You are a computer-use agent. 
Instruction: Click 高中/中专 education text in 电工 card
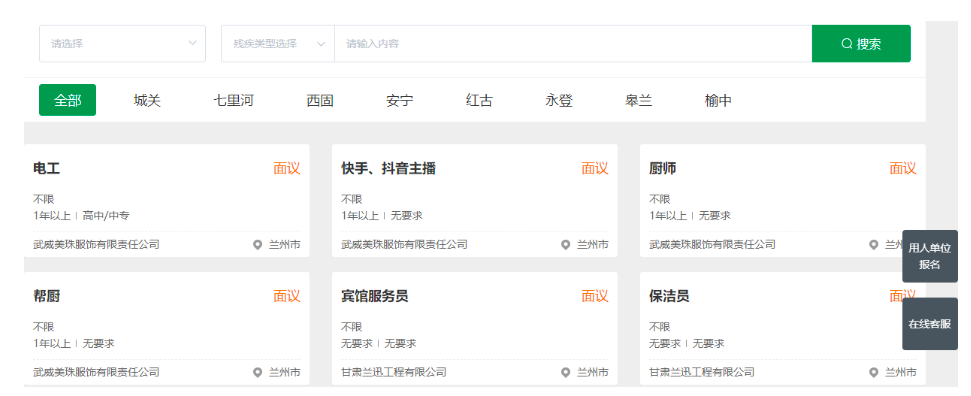point(106,216)
